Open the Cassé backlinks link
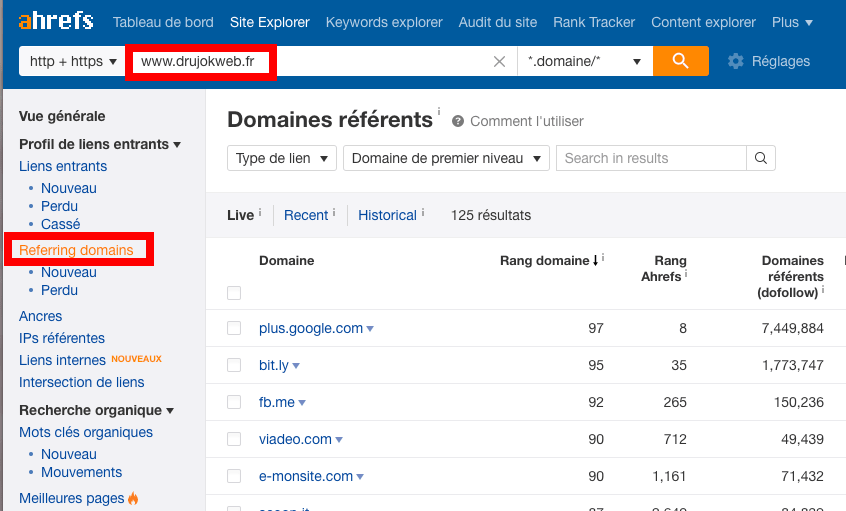This screenshot has height=511, width=846. (x=60, y=224)
